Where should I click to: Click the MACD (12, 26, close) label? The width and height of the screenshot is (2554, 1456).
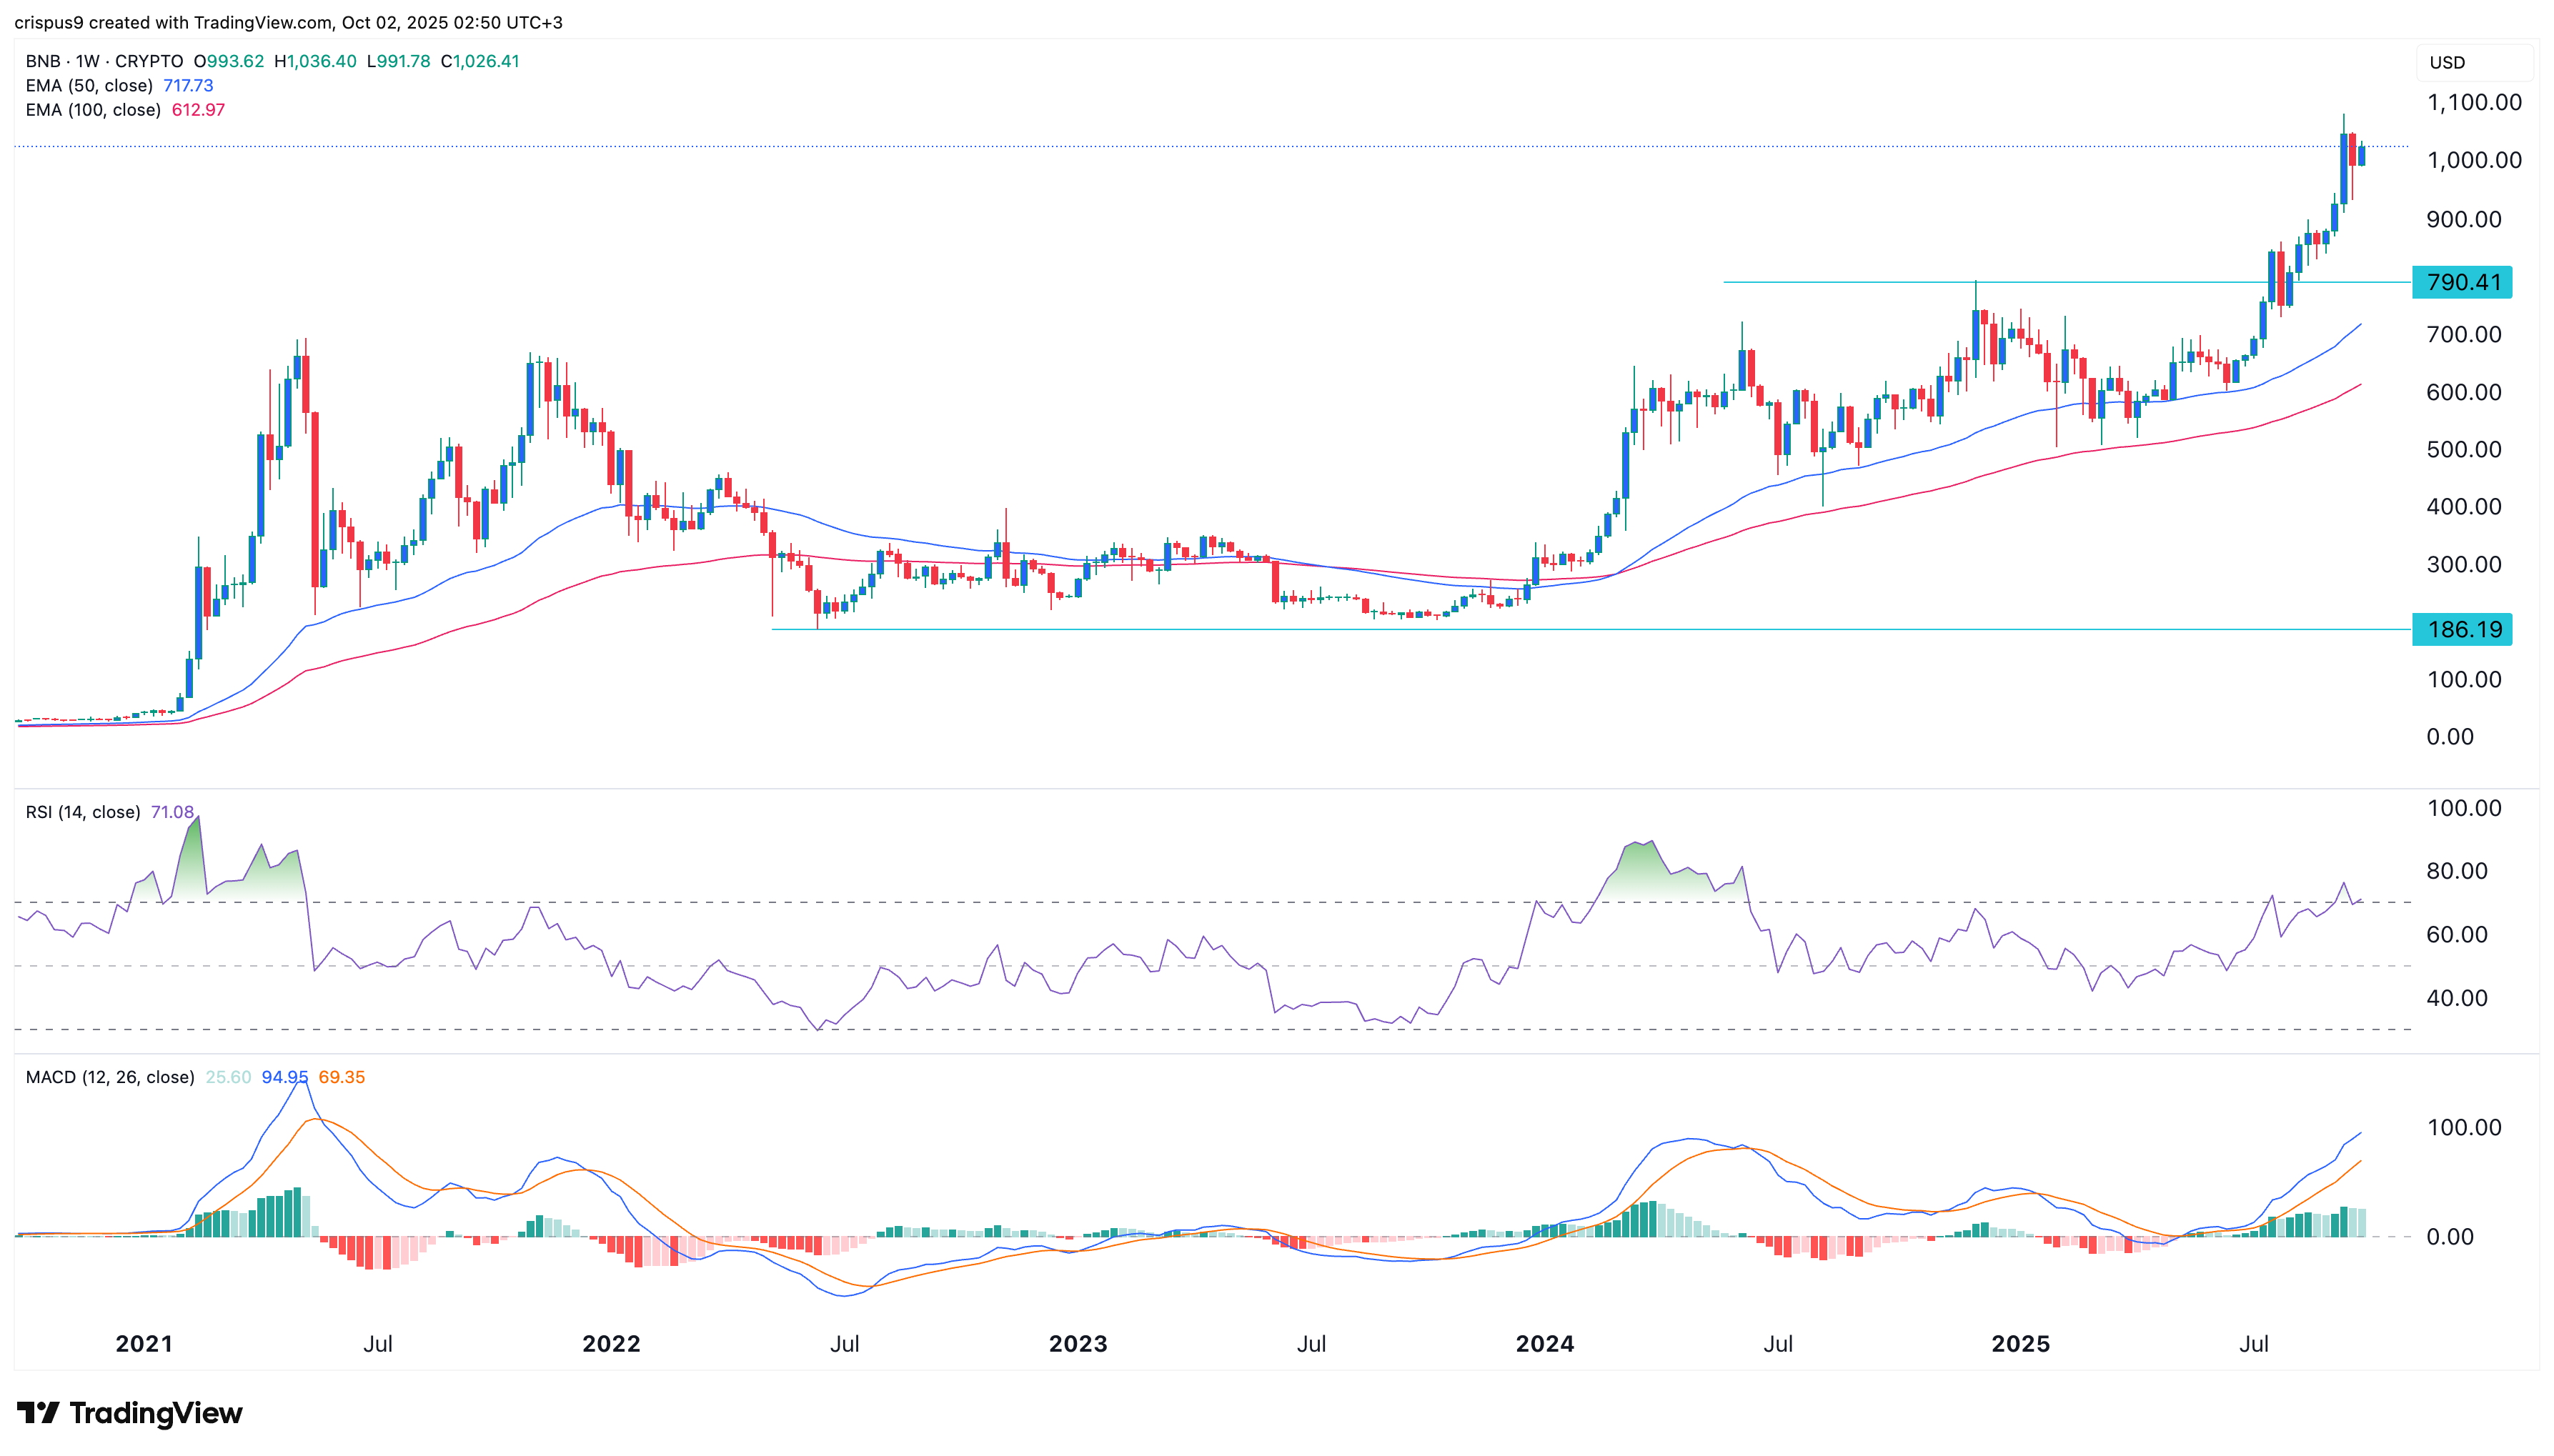[110, 1077]
